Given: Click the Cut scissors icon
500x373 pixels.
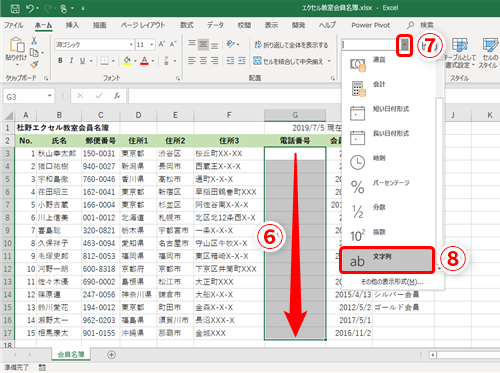Looking at the screenshot, I should (34, 41).
